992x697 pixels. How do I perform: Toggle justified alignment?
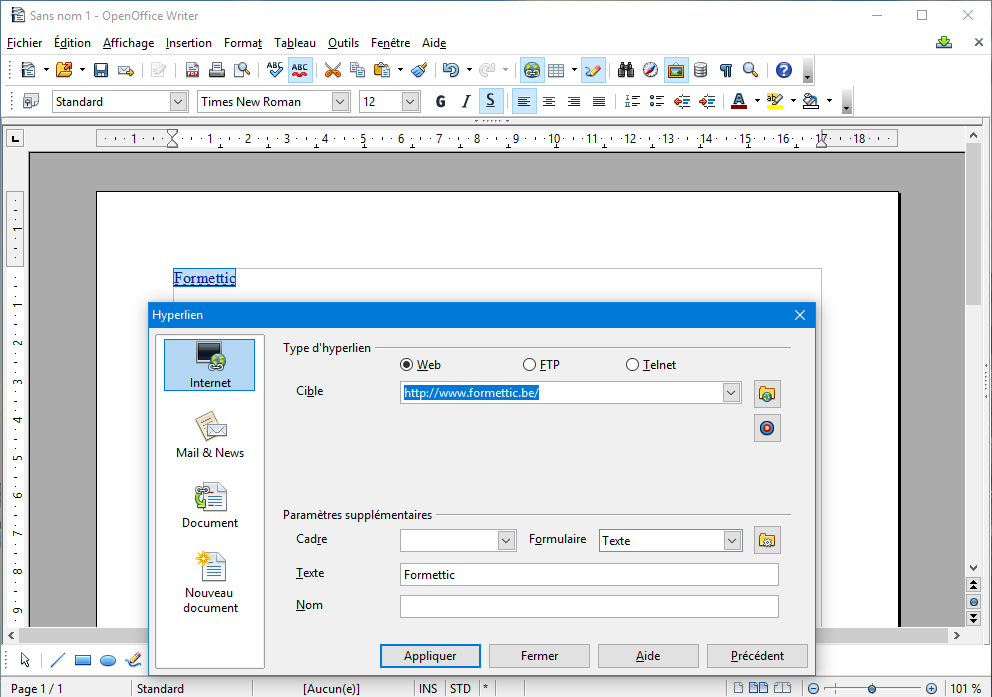point(598,101)
